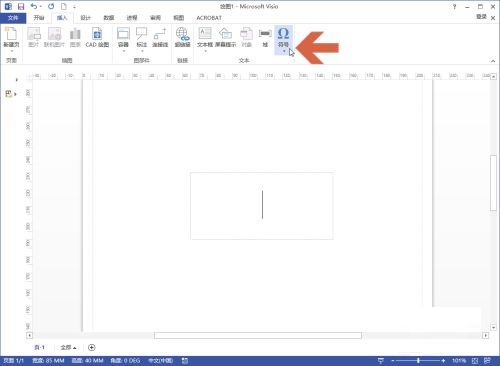The height and width of the screenshot is (366, 500).
Task: Click the zoom slider handle
Action: (x=418, y=361)
